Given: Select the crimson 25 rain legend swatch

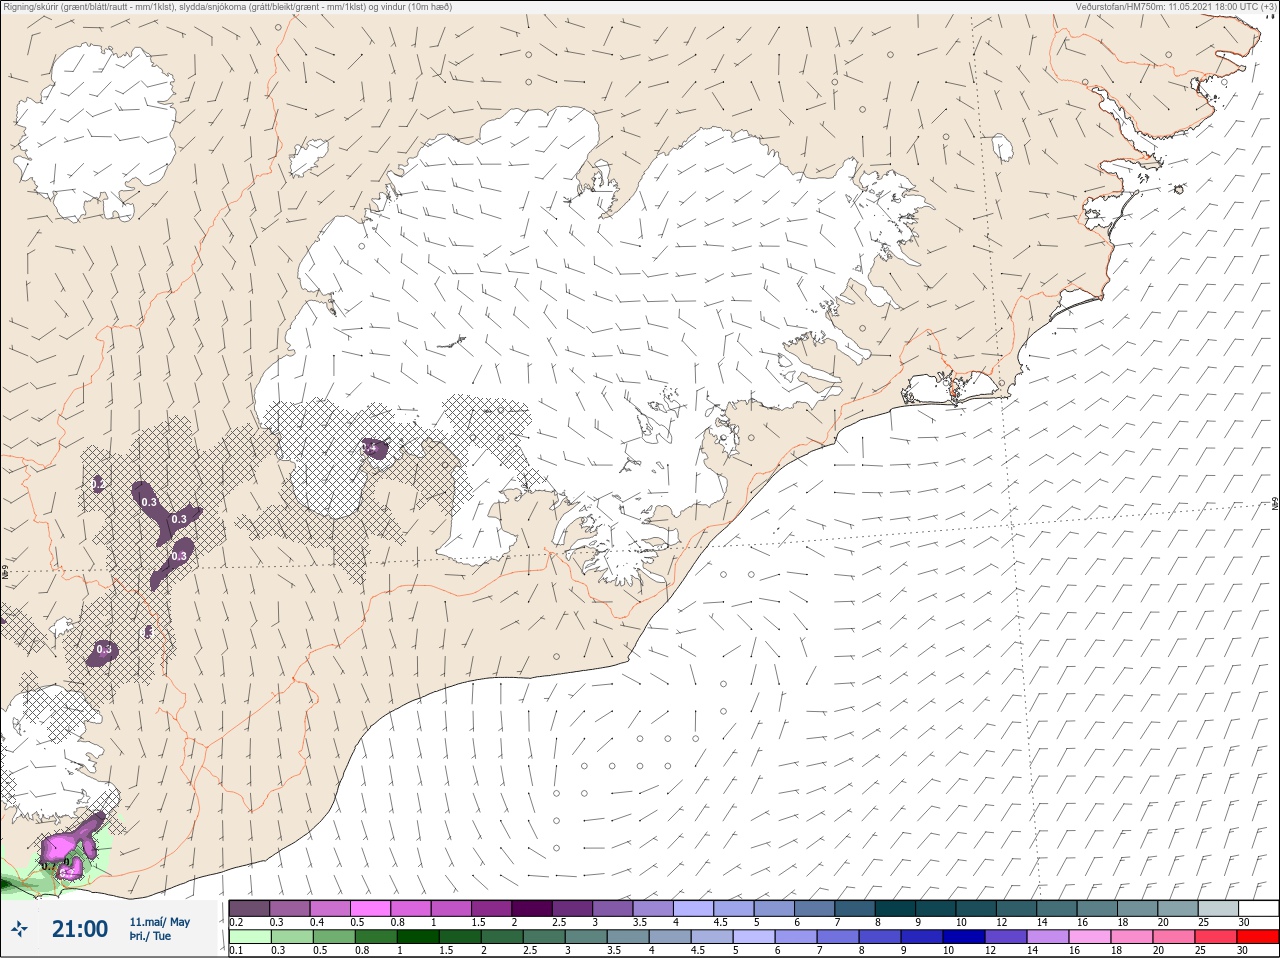Looking at the screenshot, I should coord(1216,937).
